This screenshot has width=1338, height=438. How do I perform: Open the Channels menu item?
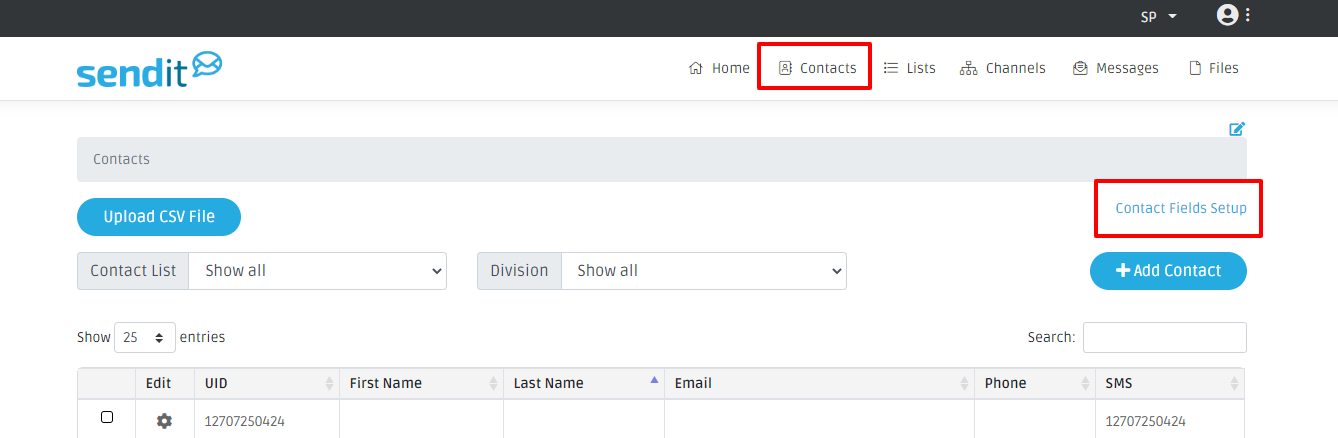click(x=1003, y=68)
